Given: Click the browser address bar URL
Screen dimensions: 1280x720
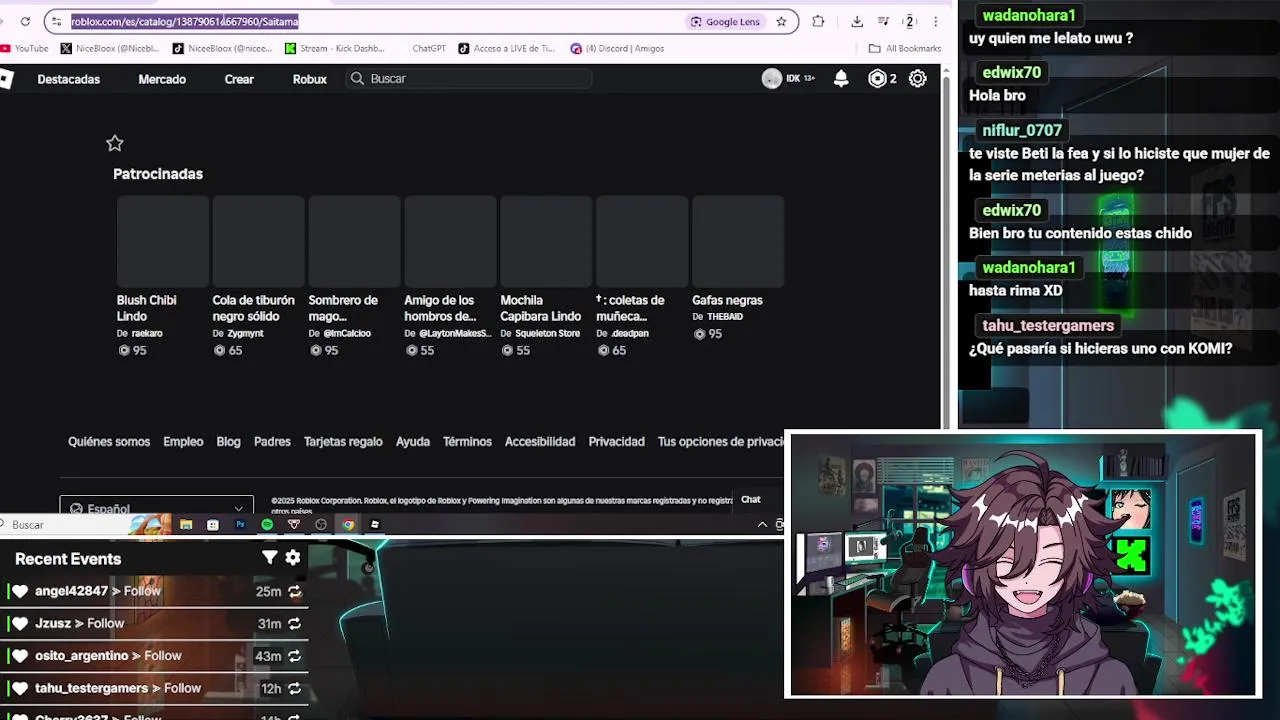Looking at the screenshot, I should point(185,21).
